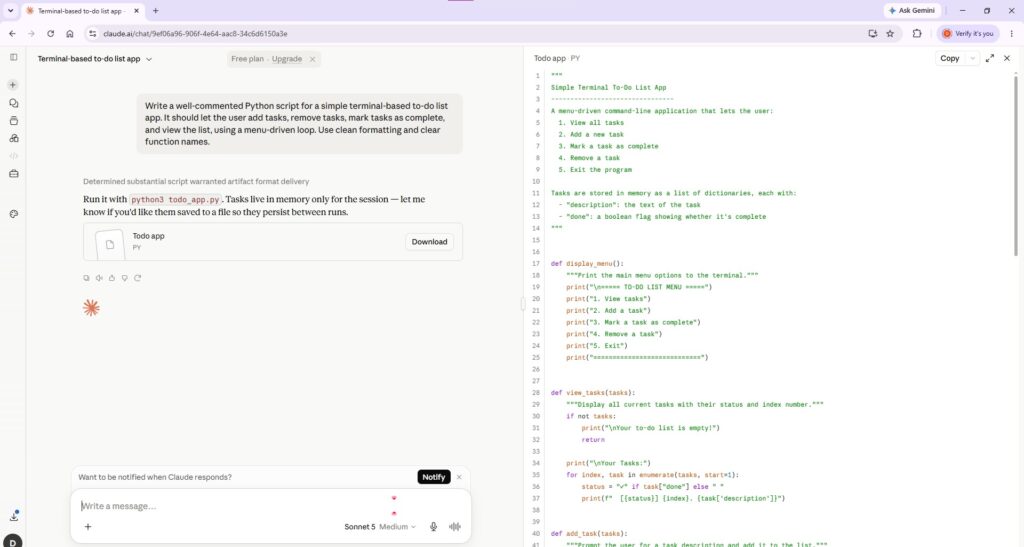Open the Todo app file card
This screenshot has height=547, width=1024.
tap(273, 242)
